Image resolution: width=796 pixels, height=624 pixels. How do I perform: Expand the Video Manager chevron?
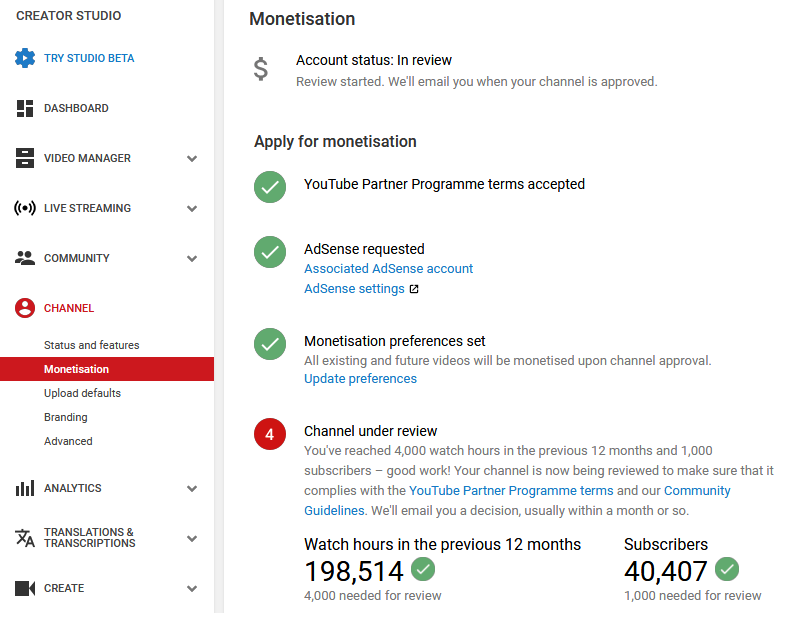192,159
